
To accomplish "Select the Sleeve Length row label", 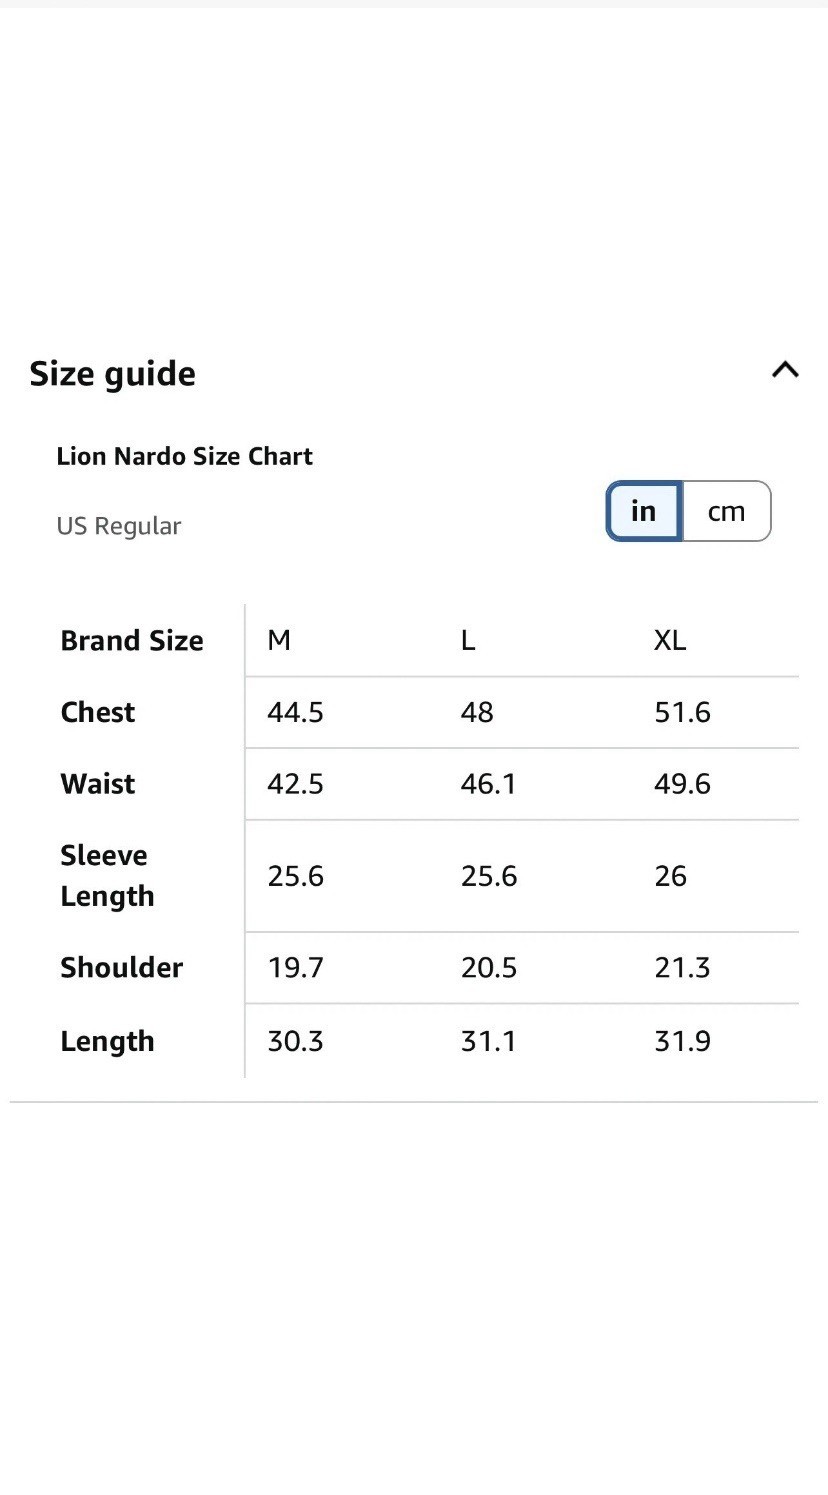I will tap(107, 876).
